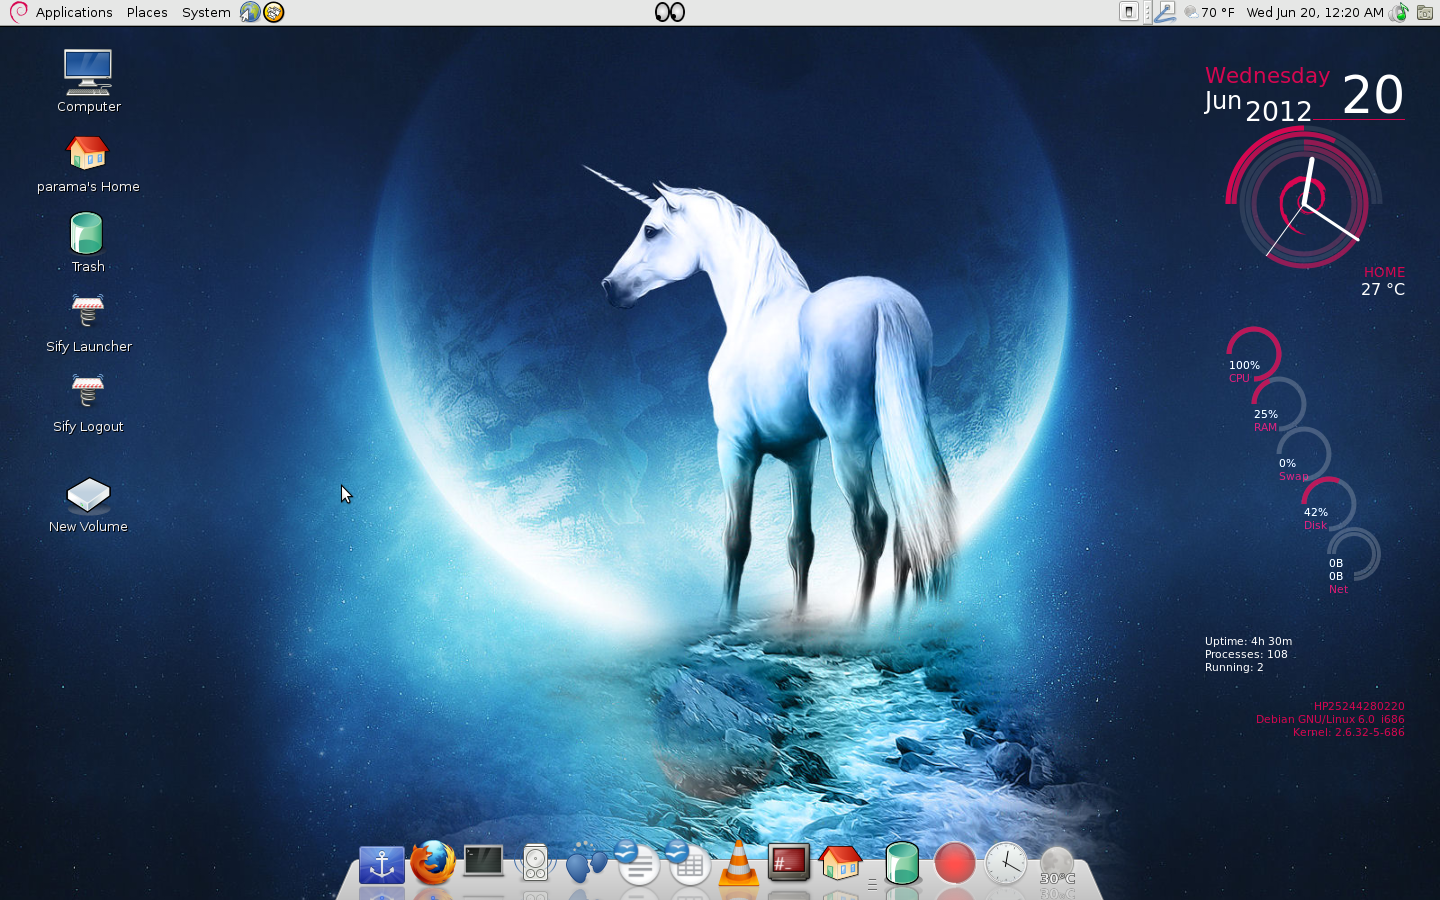Open the volume control speaker icon
The height and width of the screenshot is (900, 1440).
pos(1398,12)
